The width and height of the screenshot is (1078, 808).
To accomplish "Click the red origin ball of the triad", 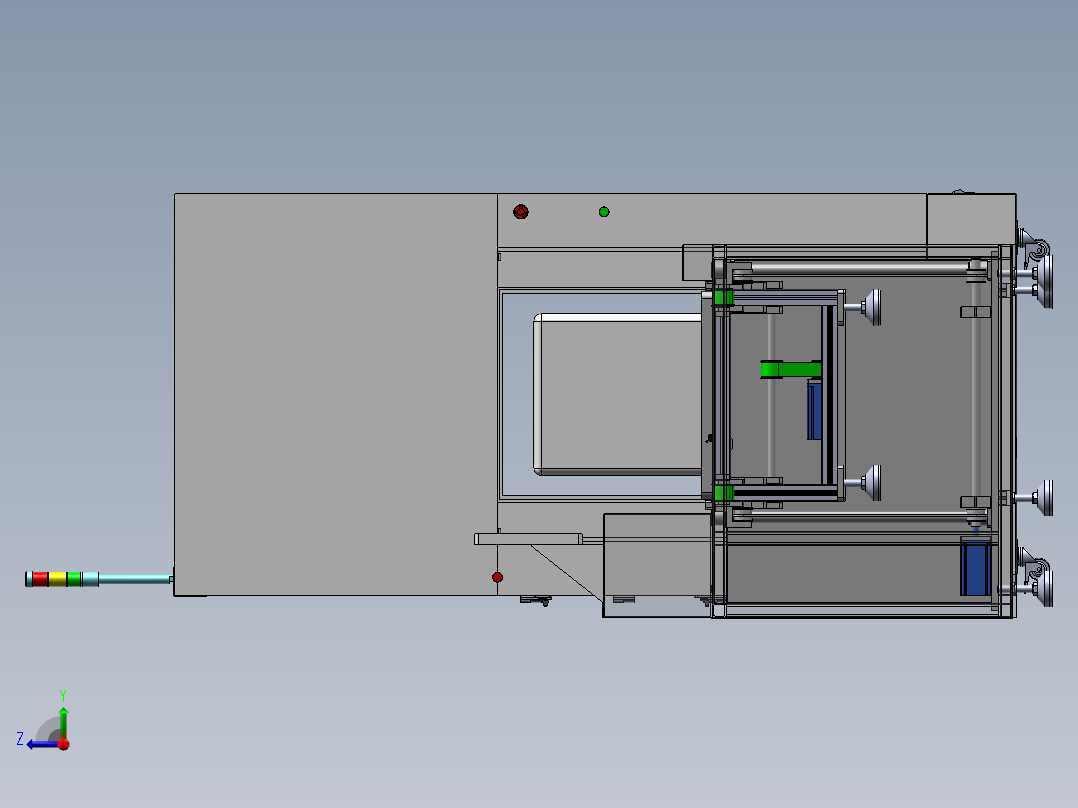I will [64, 744].
